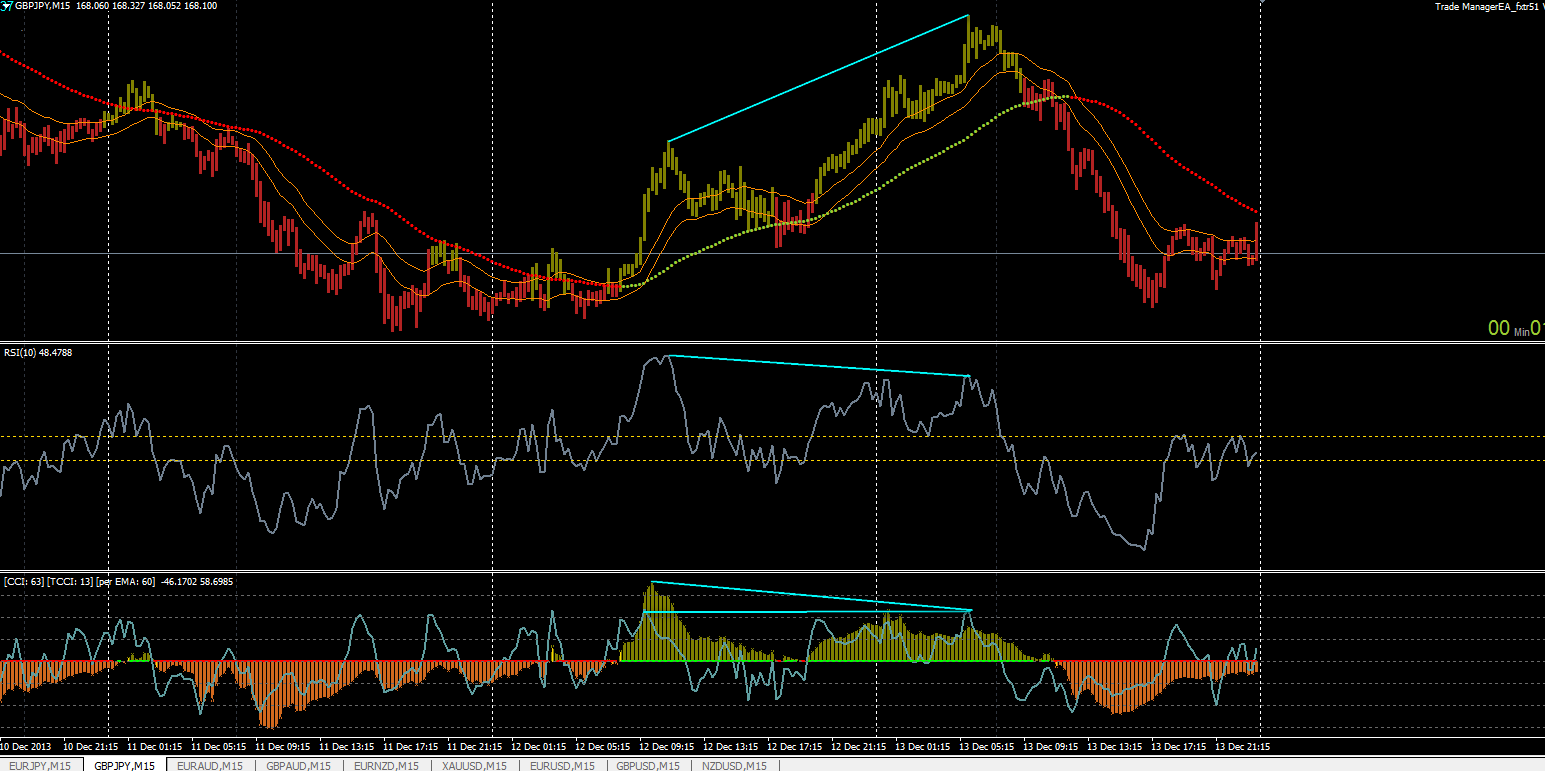Viewport: 1545px width, 771px height.
Task: Click the RSI(10) 48.4788 indicator label
Action: (38, 352)
